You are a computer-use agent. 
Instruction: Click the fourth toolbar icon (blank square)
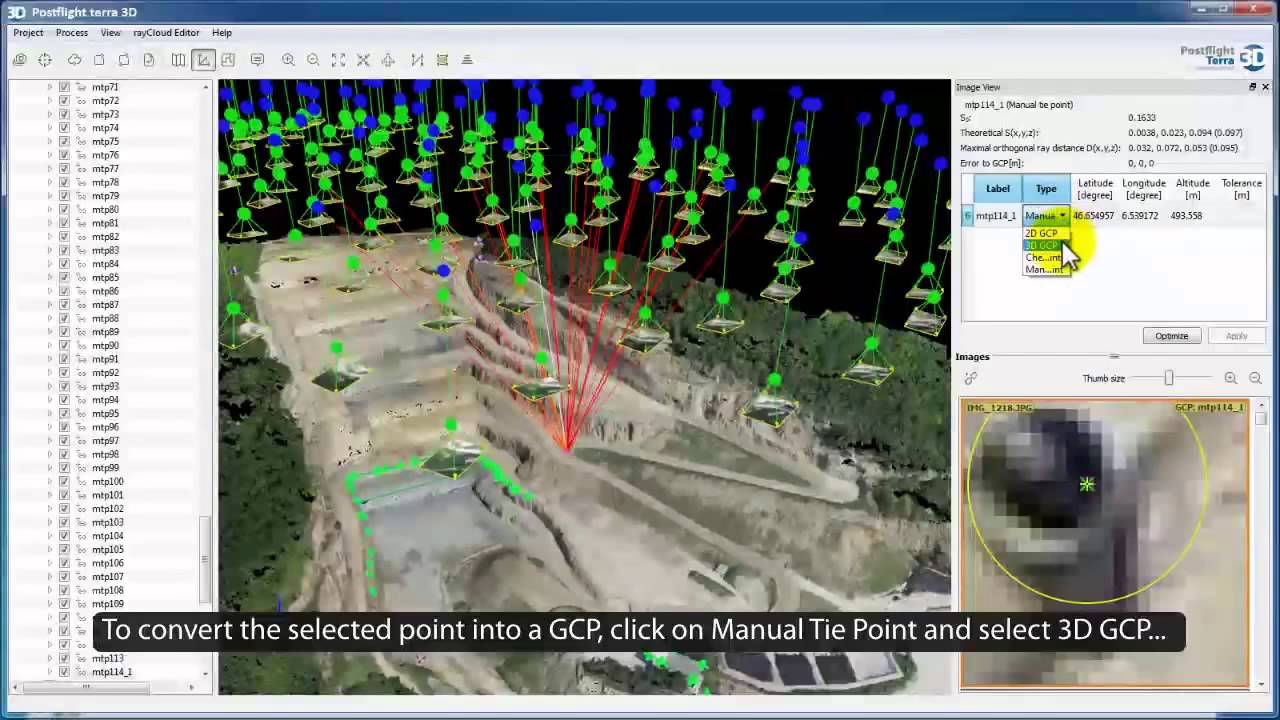pyautogui.click(x=99, y=60)
